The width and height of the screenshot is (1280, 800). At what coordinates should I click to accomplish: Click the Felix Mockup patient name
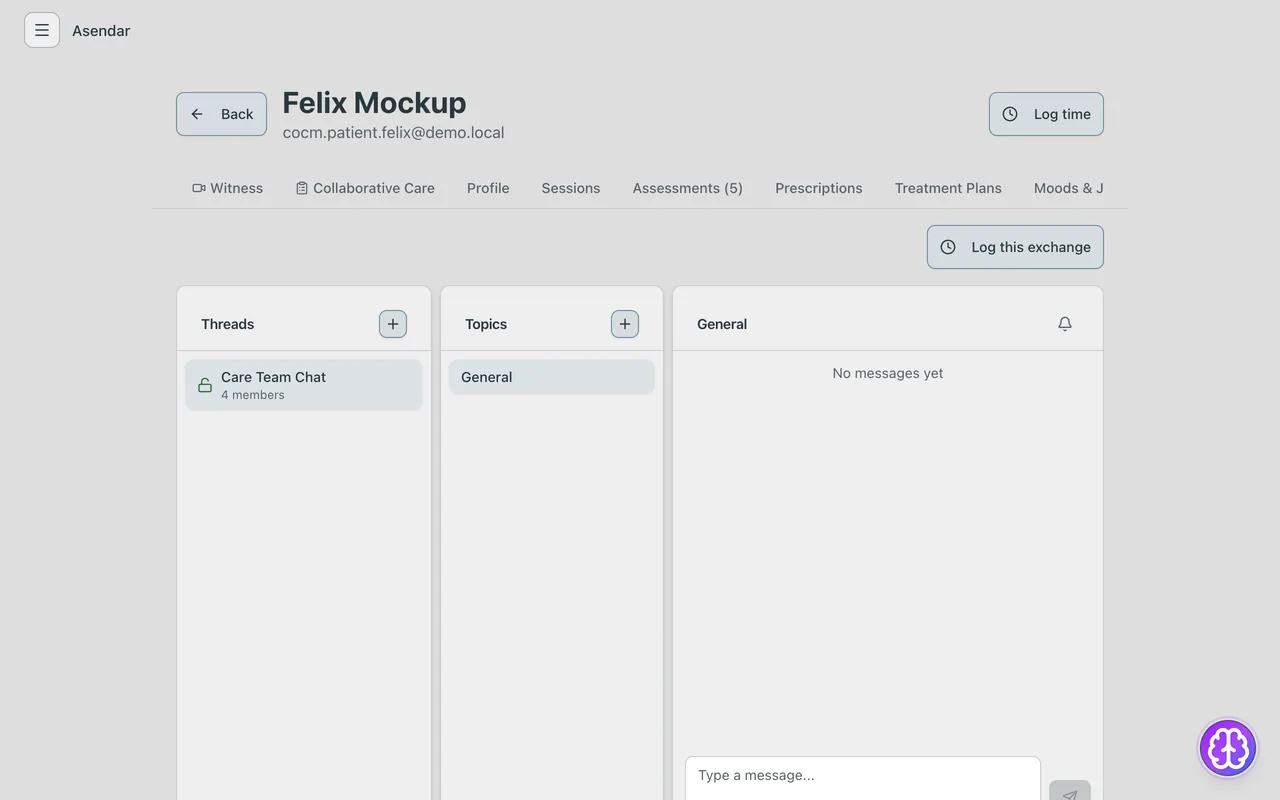[x=374, y=102]
